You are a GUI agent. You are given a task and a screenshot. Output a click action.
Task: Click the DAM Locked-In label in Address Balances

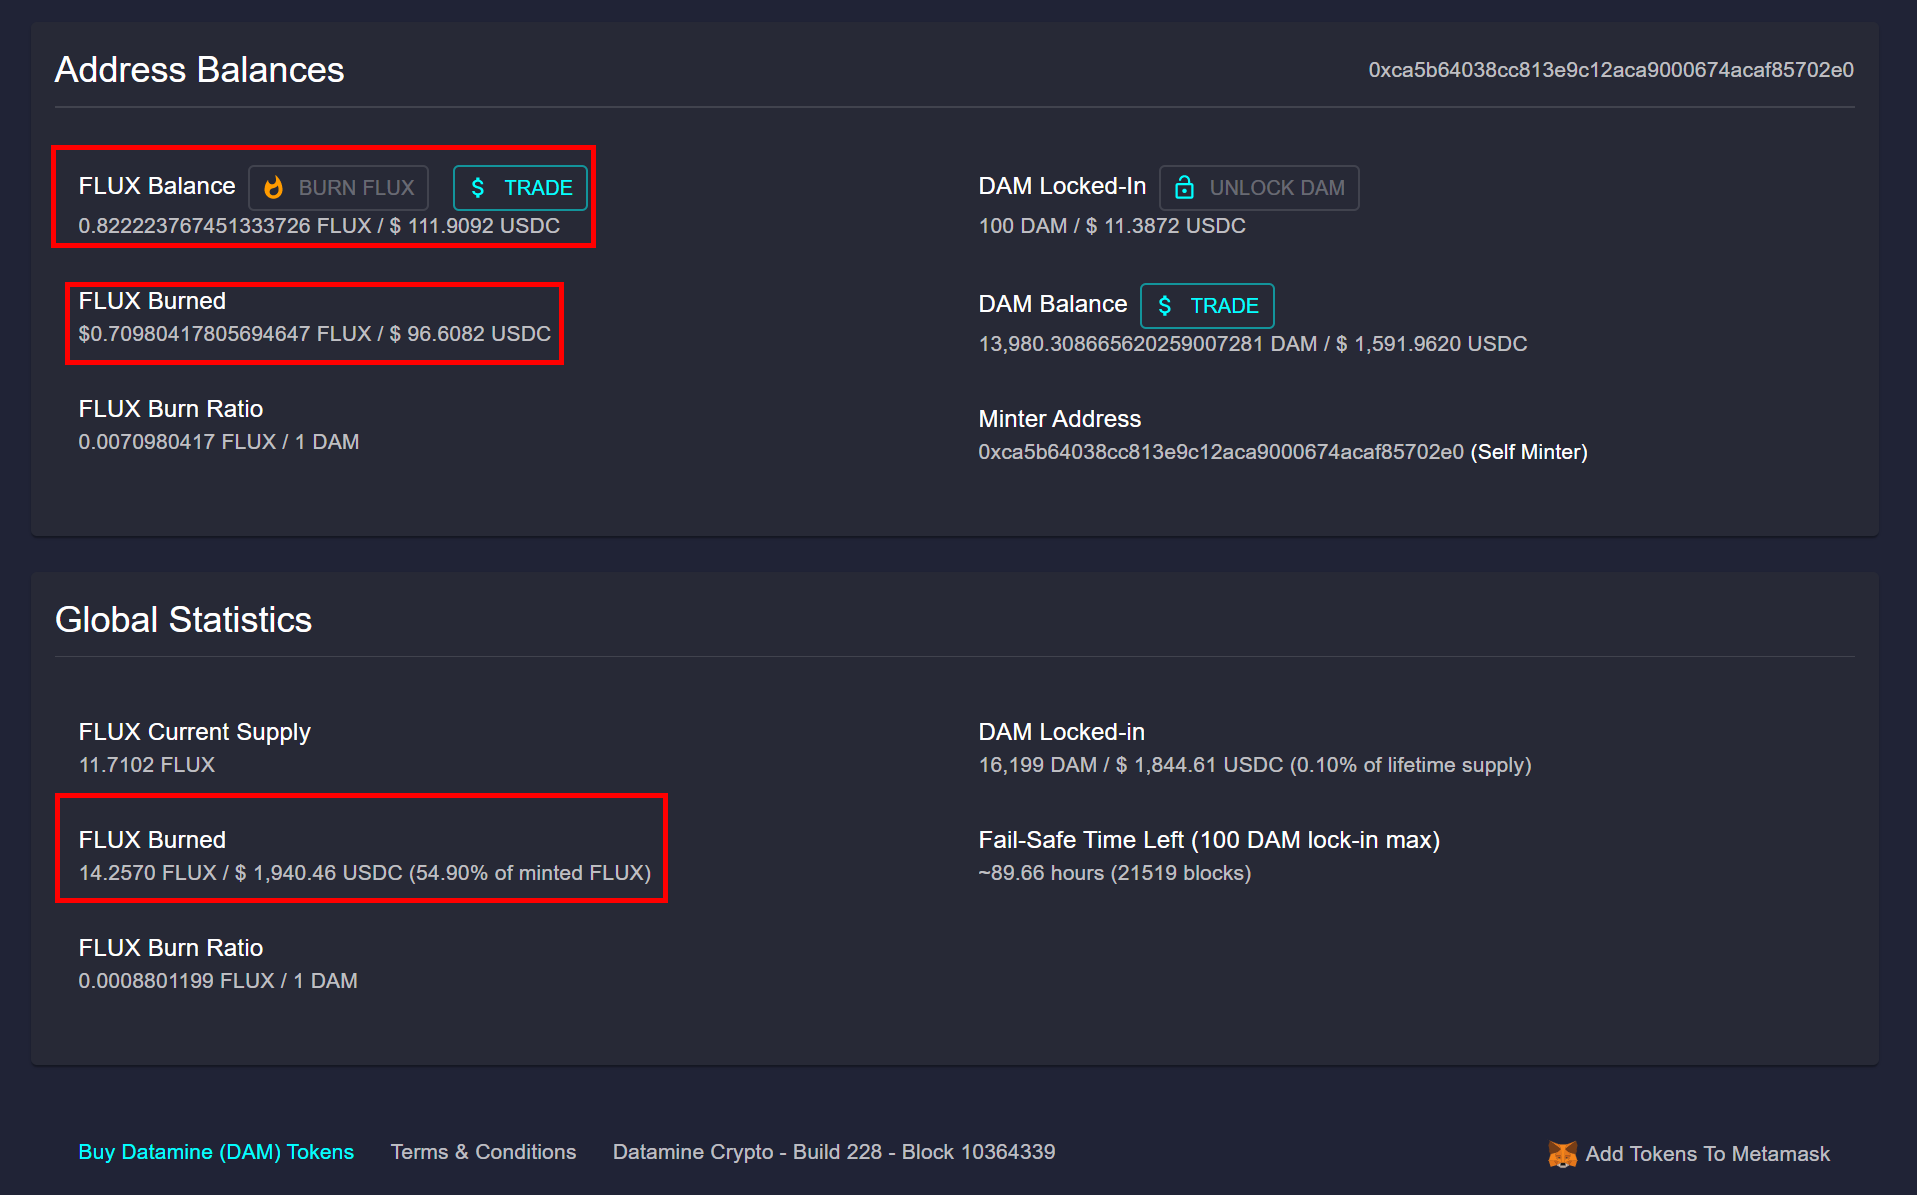coord(1062,186)
